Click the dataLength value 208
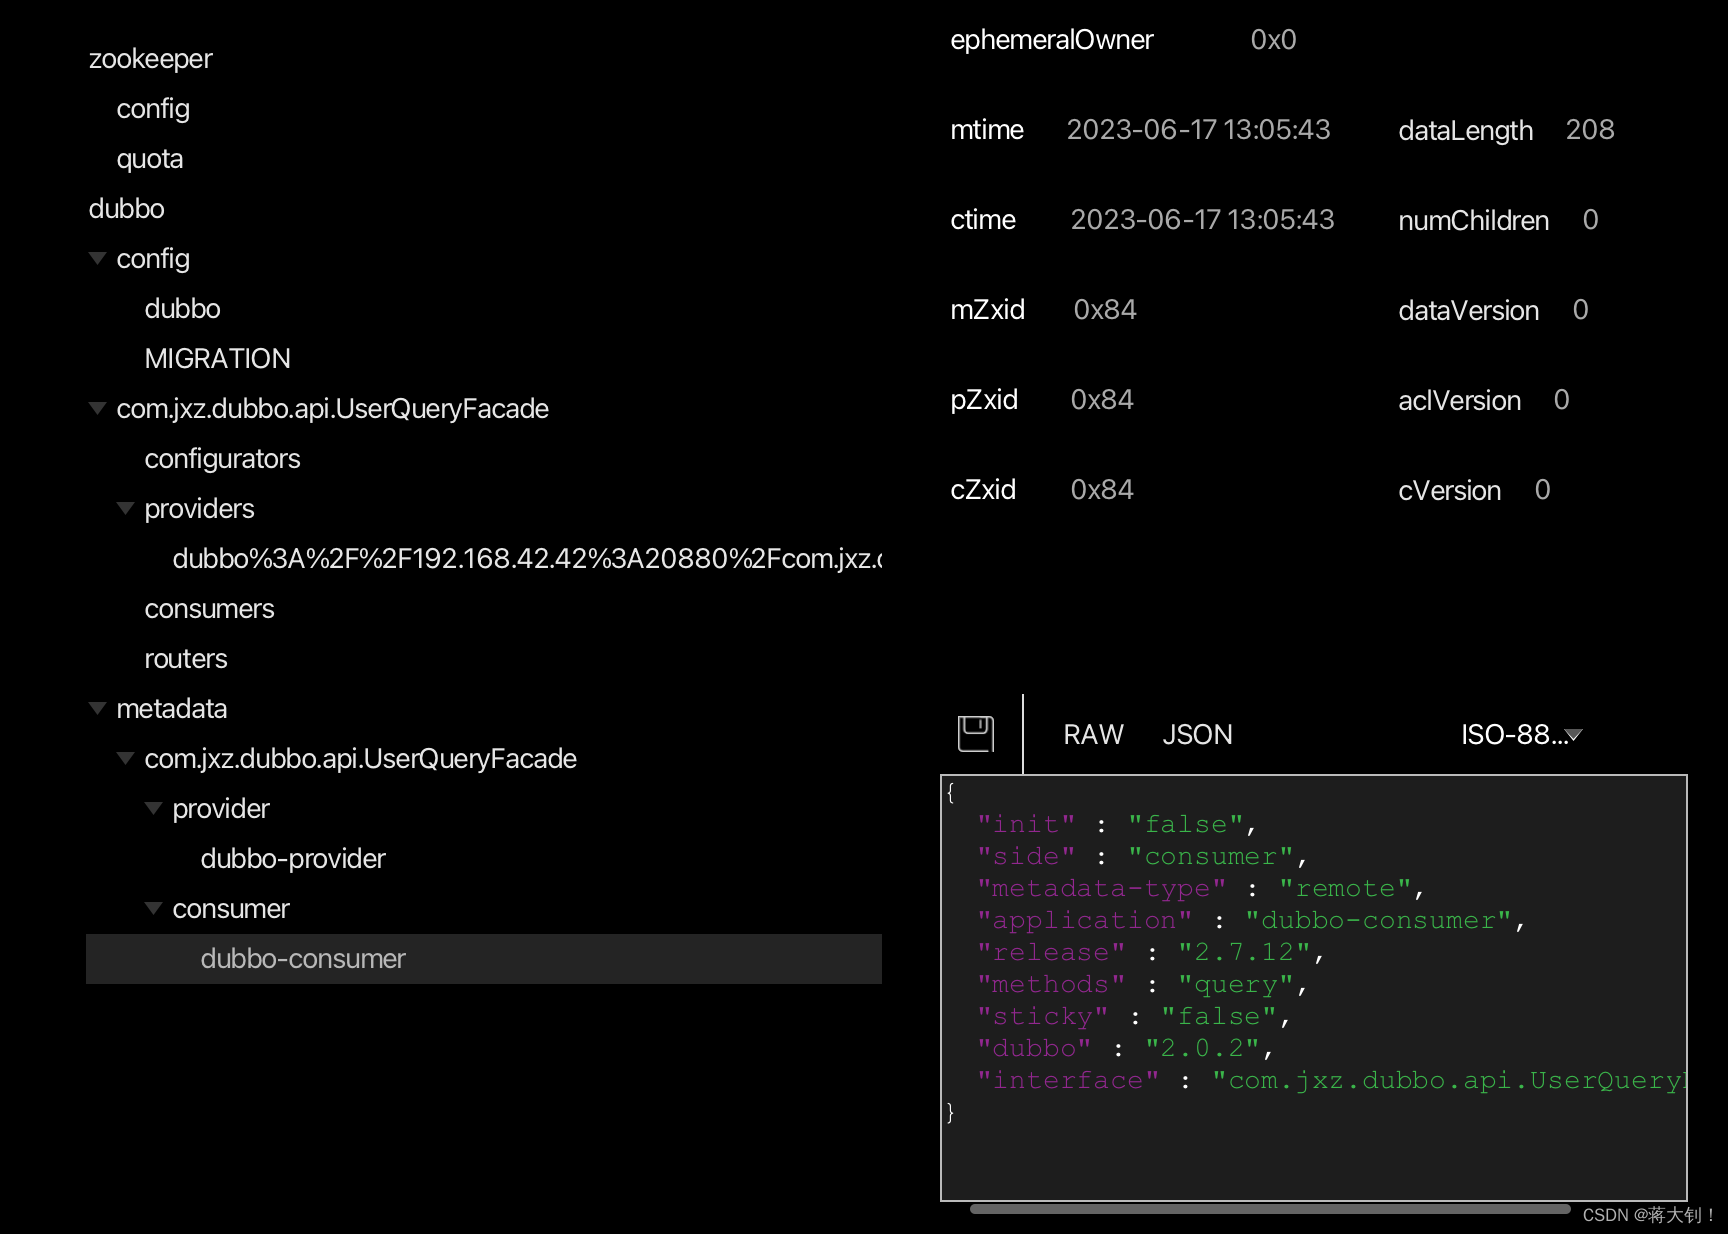The height and width of the screenshot is (1234, 1728). coord(1590,130)
